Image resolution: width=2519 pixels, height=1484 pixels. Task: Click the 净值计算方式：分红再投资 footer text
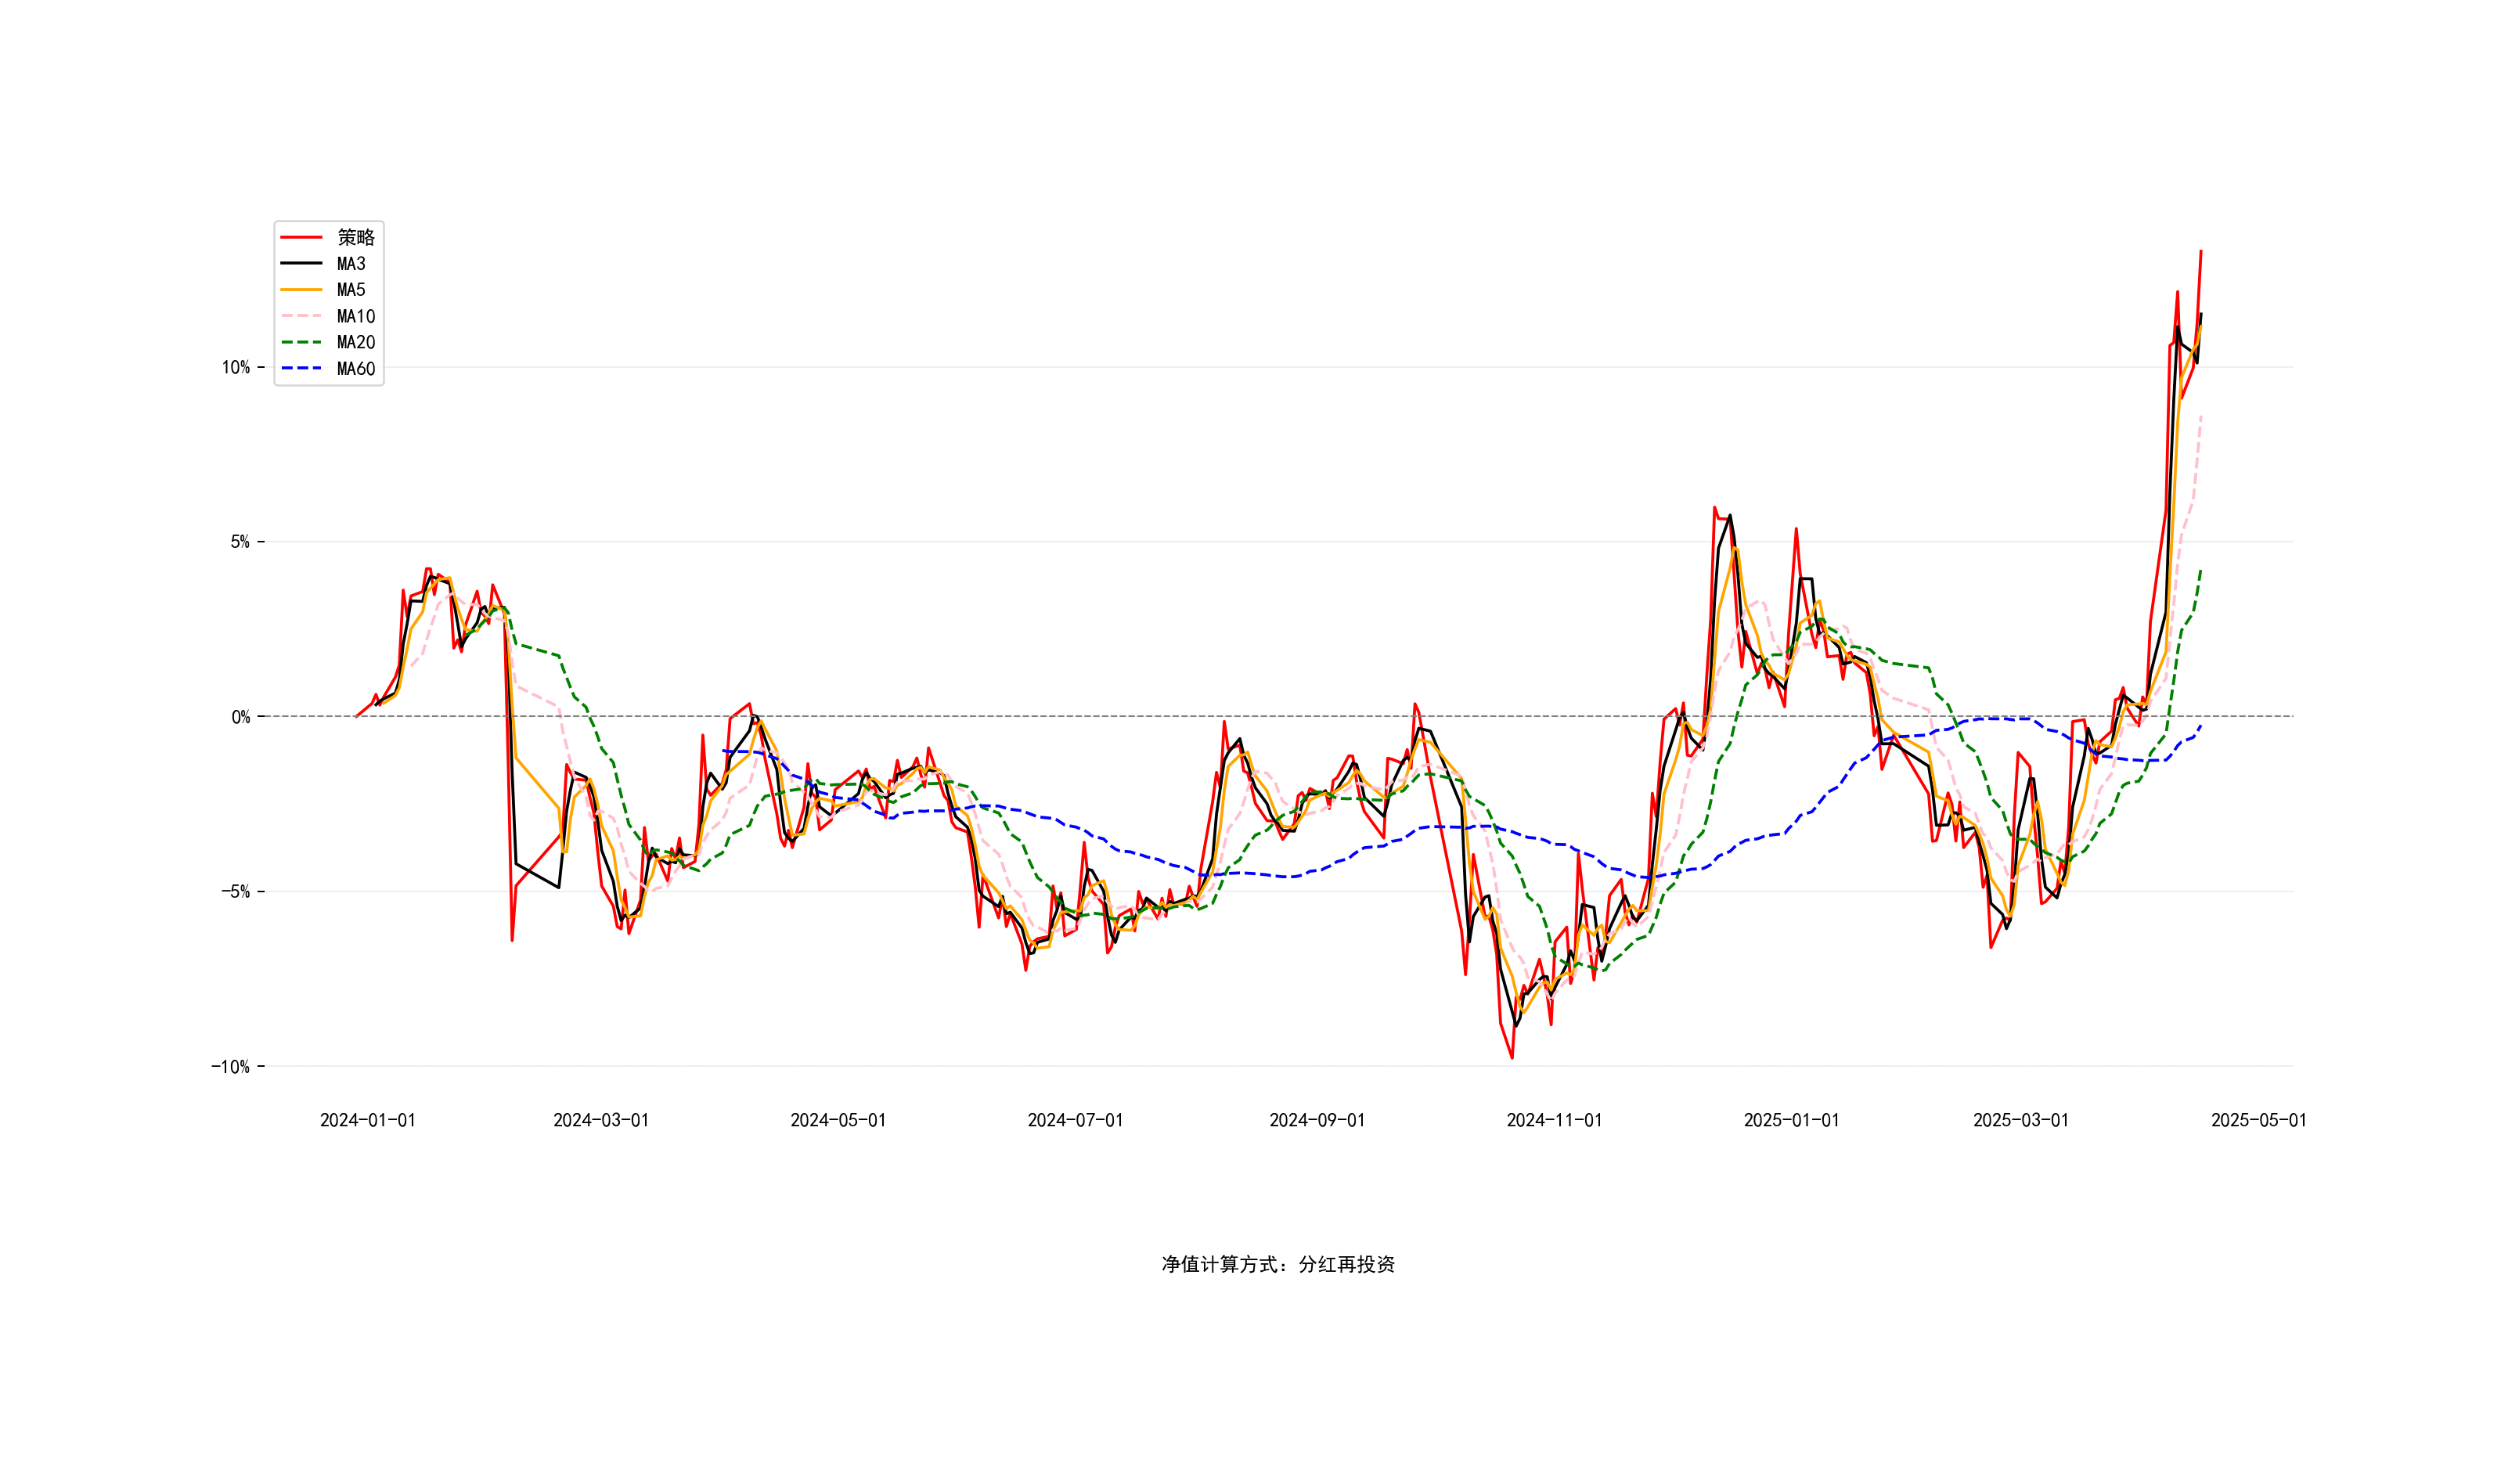[1278, 1265]
